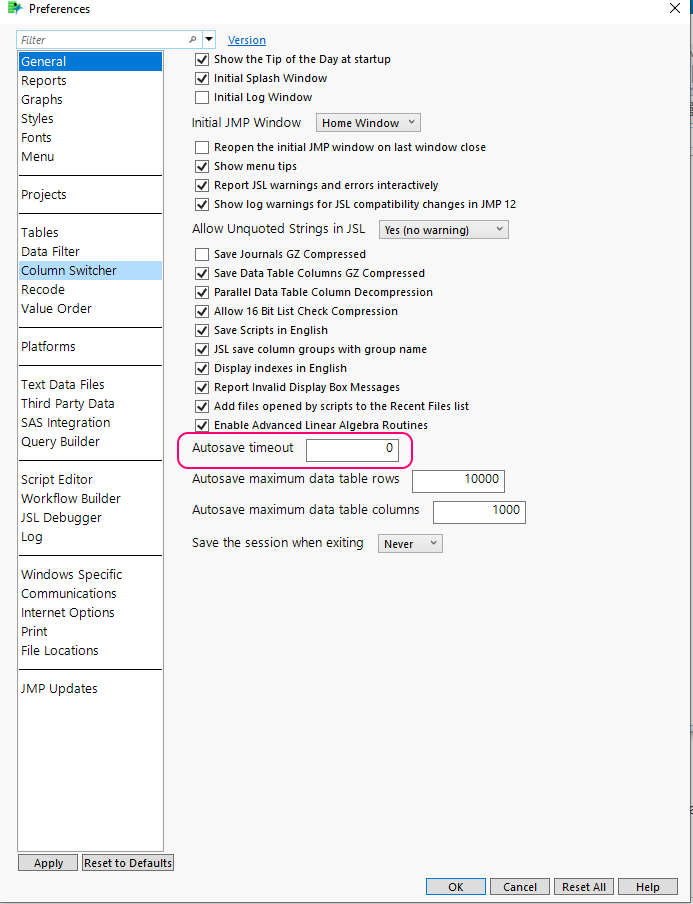Open Text Data Files preferences
The width and height of the screenshot is (693, 904).
pyautogui.click(x=91, y=385)
